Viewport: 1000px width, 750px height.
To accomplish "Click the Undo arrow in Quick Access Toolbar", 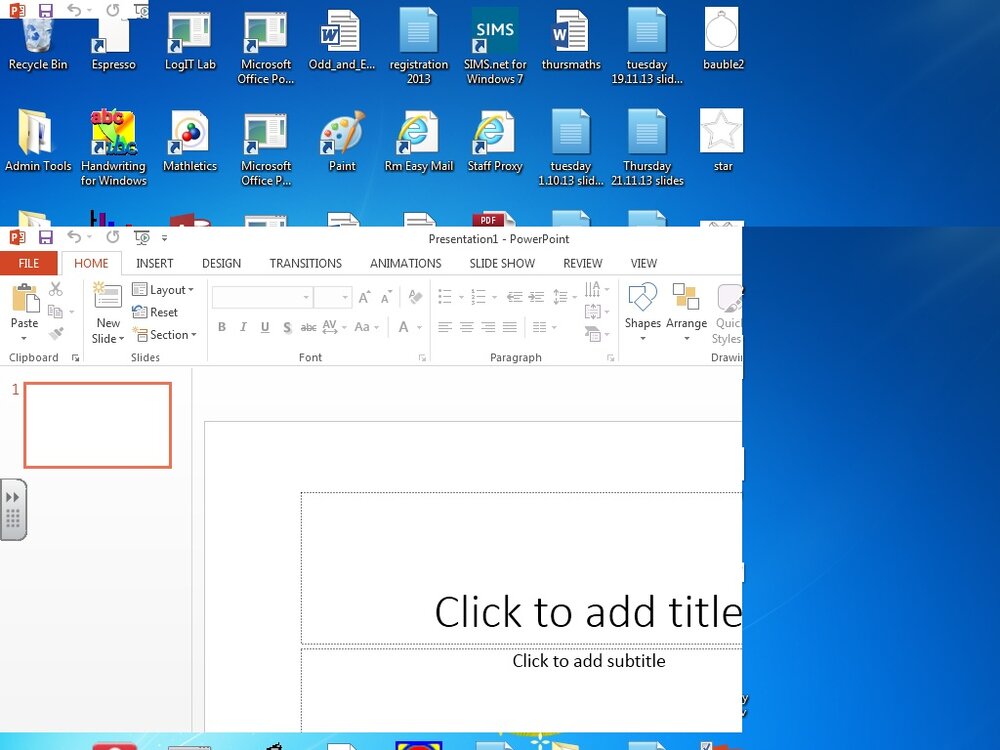I will [x=75, y=237].
